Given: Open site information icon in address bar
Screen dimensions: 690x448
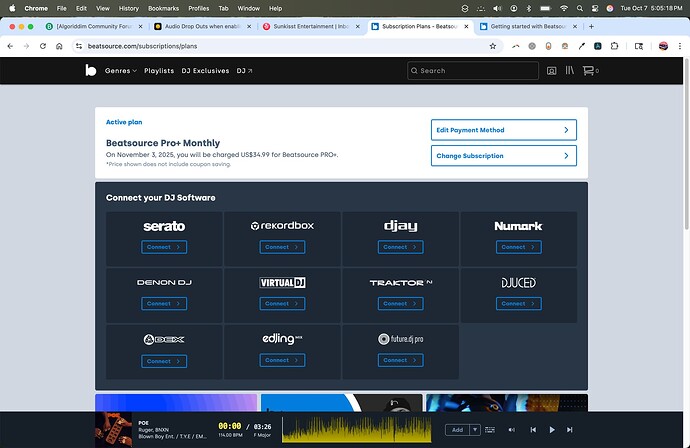Looking at the screenshot, I should pos(79,46).
